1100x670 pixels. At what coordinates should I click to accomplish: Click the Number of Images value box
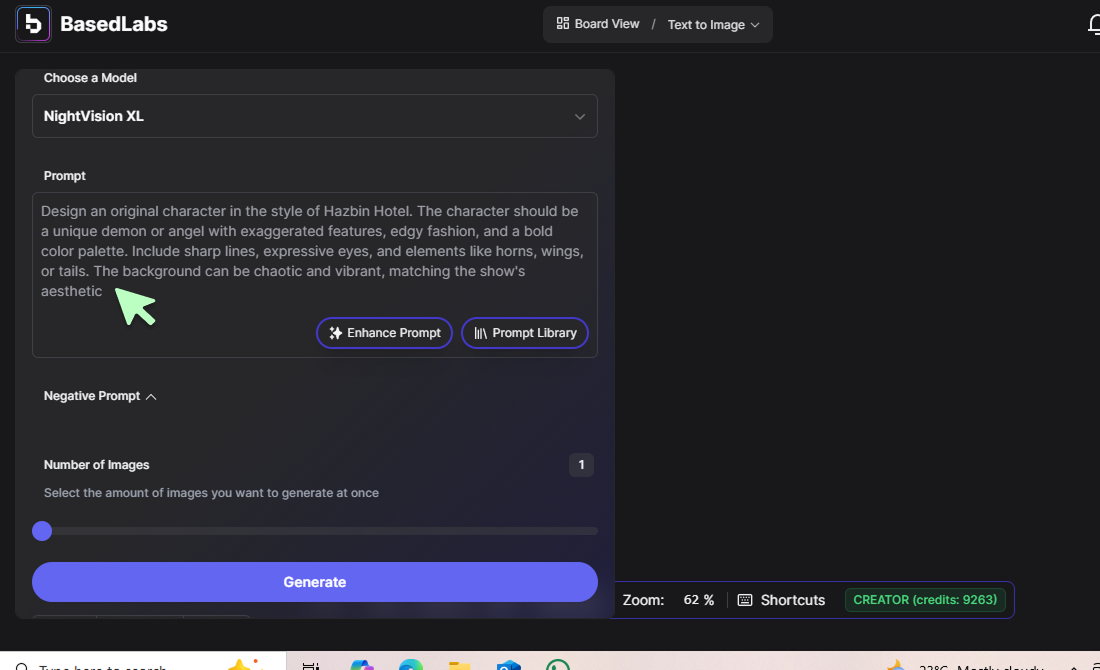click(581, 464)
